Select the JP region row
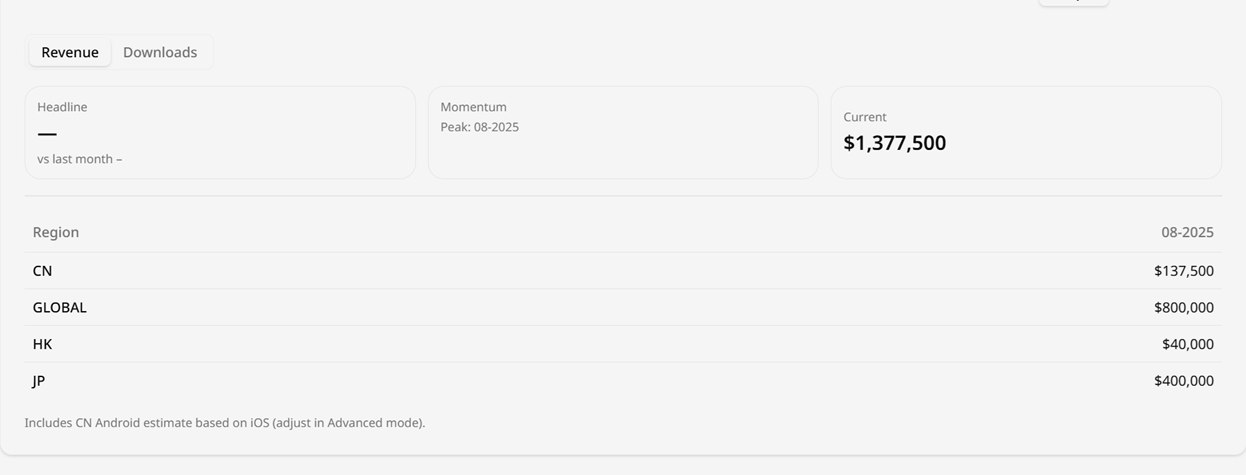The image size is (1246, 475). (623, 381)
